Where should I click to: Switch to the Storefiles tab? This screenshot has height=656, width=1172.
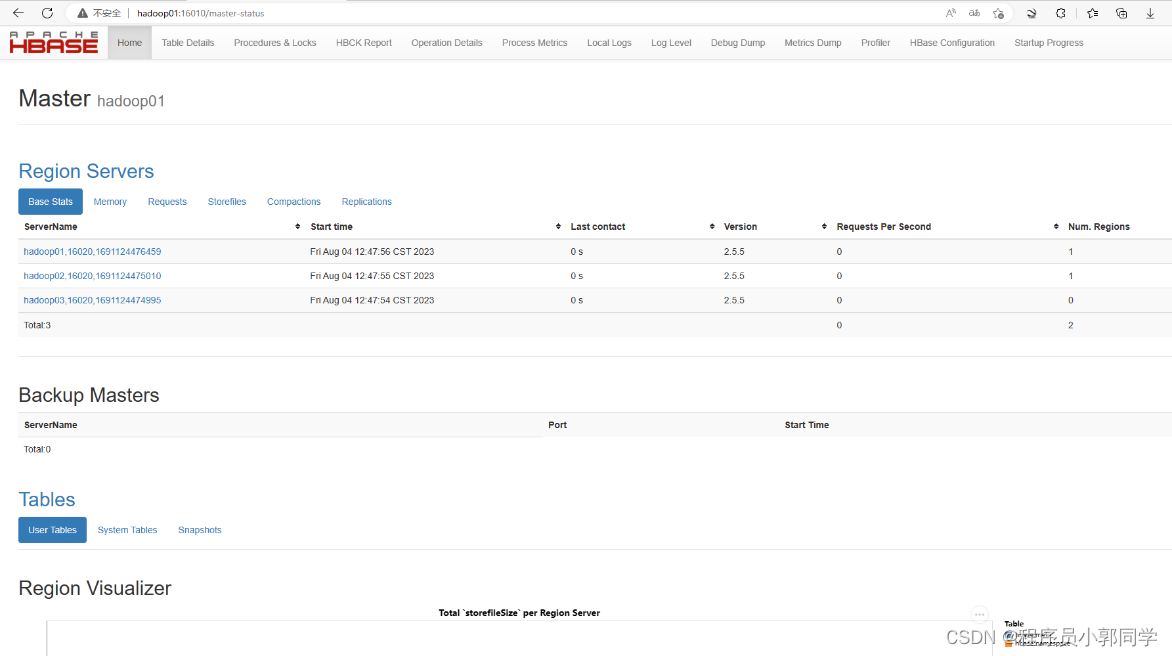tap(226, 202)
